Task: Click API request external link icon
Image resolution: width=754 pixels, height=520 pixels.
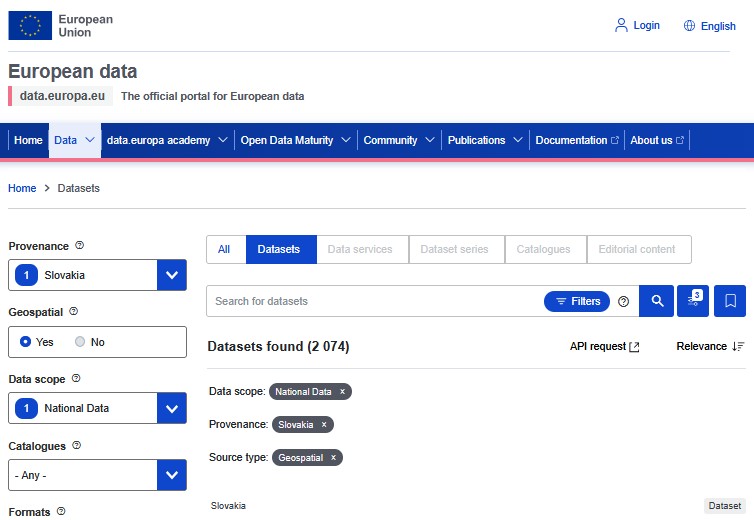Action: pos(634,347)
